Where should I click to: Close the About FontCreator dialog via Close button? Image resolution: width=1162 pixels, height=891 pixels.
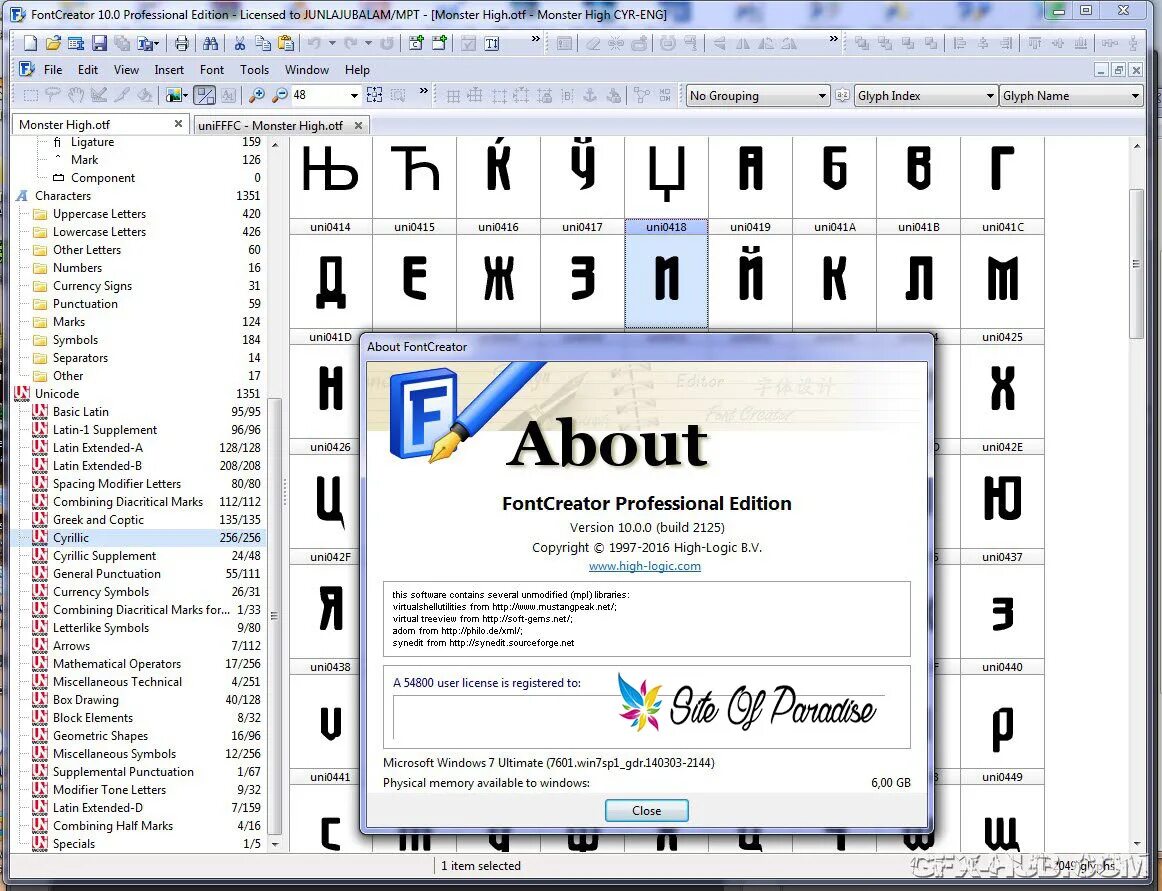646,810
